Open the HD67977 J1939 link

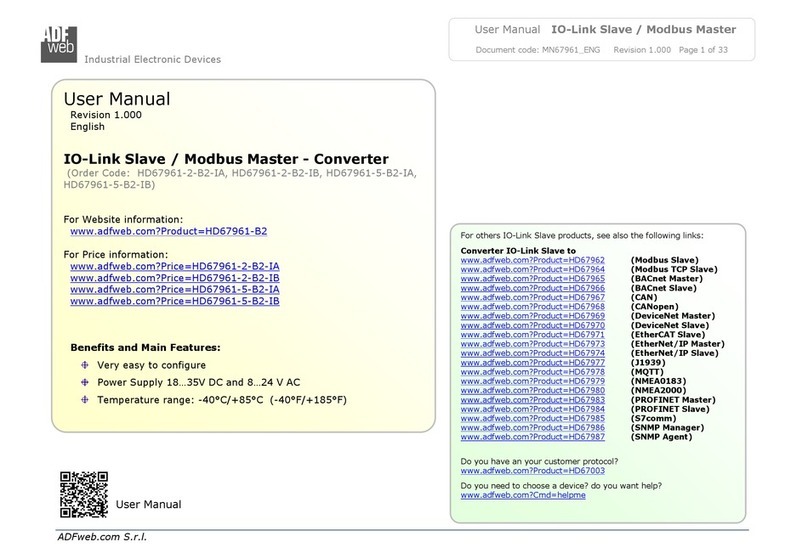(x=533, y=363)
